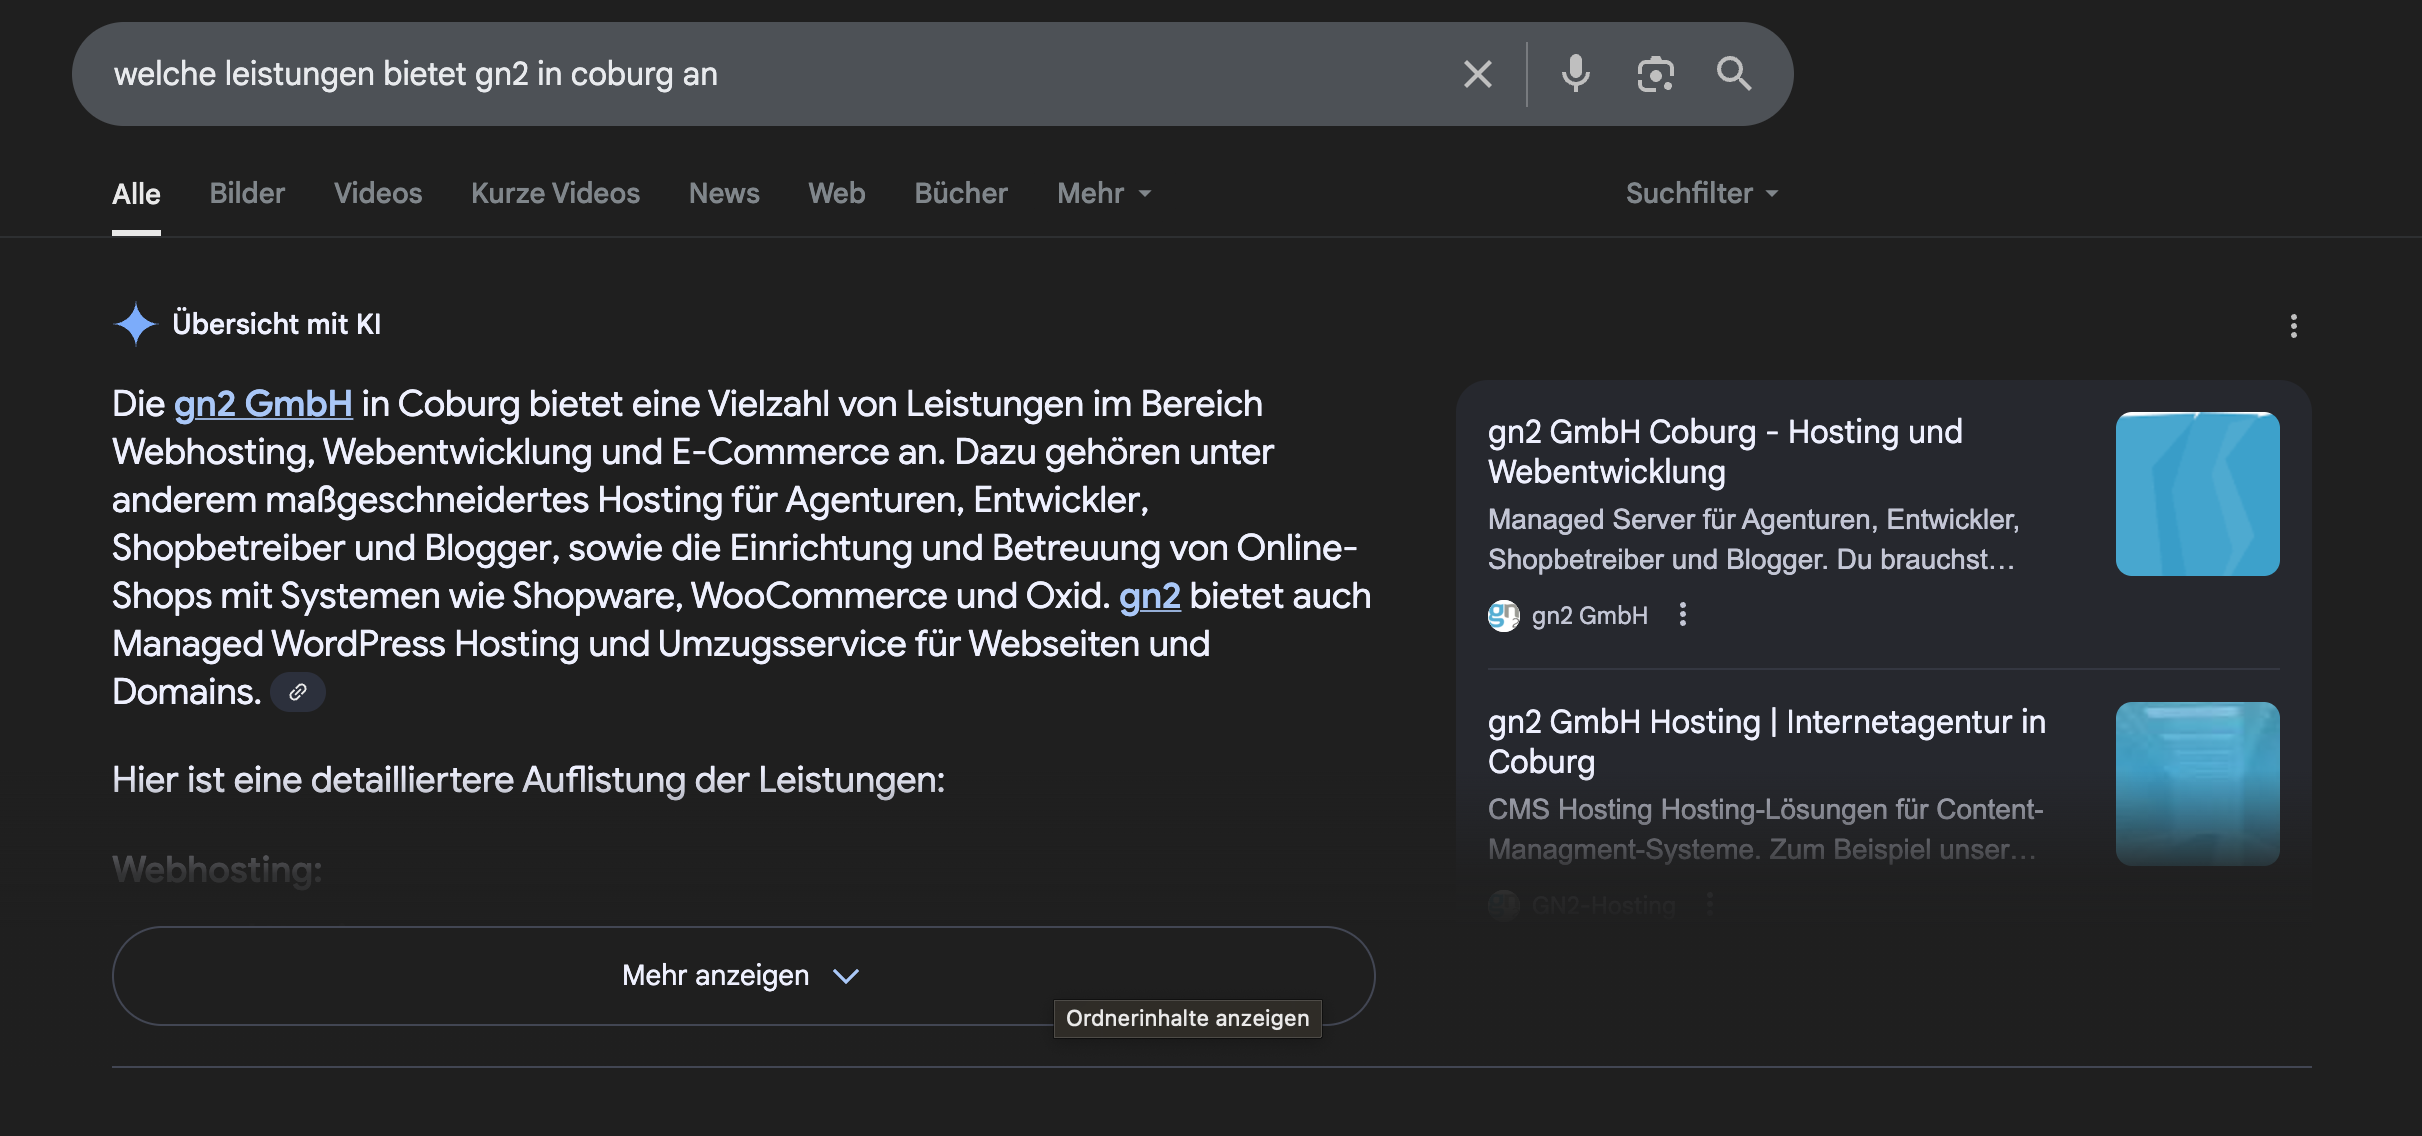The width and height of the screenshot is (2422, 1136).
Task: Click the 'CMS Hosting Hosting-Lösungen' snippet text
Action: 1766,829
